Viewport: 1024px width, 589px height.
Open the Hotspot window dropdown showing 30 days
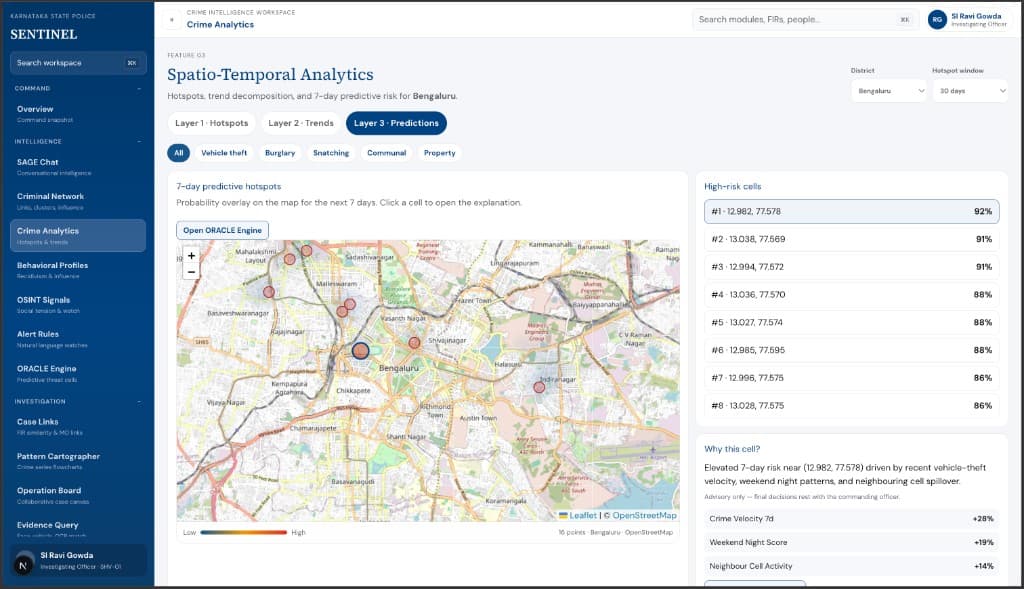(970, 91)
